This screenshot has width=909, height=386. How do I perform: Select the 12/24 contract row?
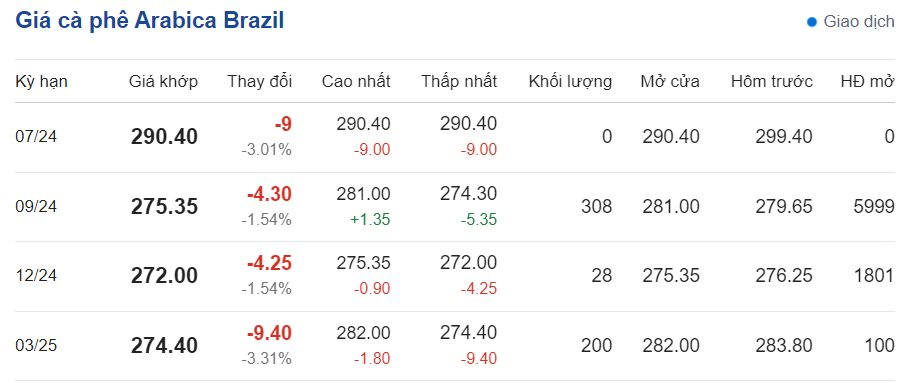(454, 276)
